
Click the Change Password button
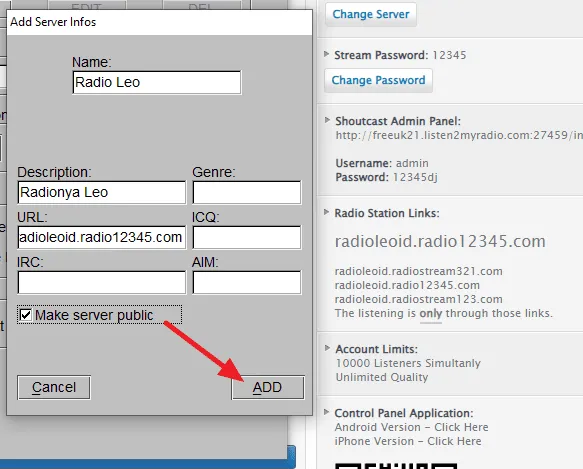pos(378,80)
